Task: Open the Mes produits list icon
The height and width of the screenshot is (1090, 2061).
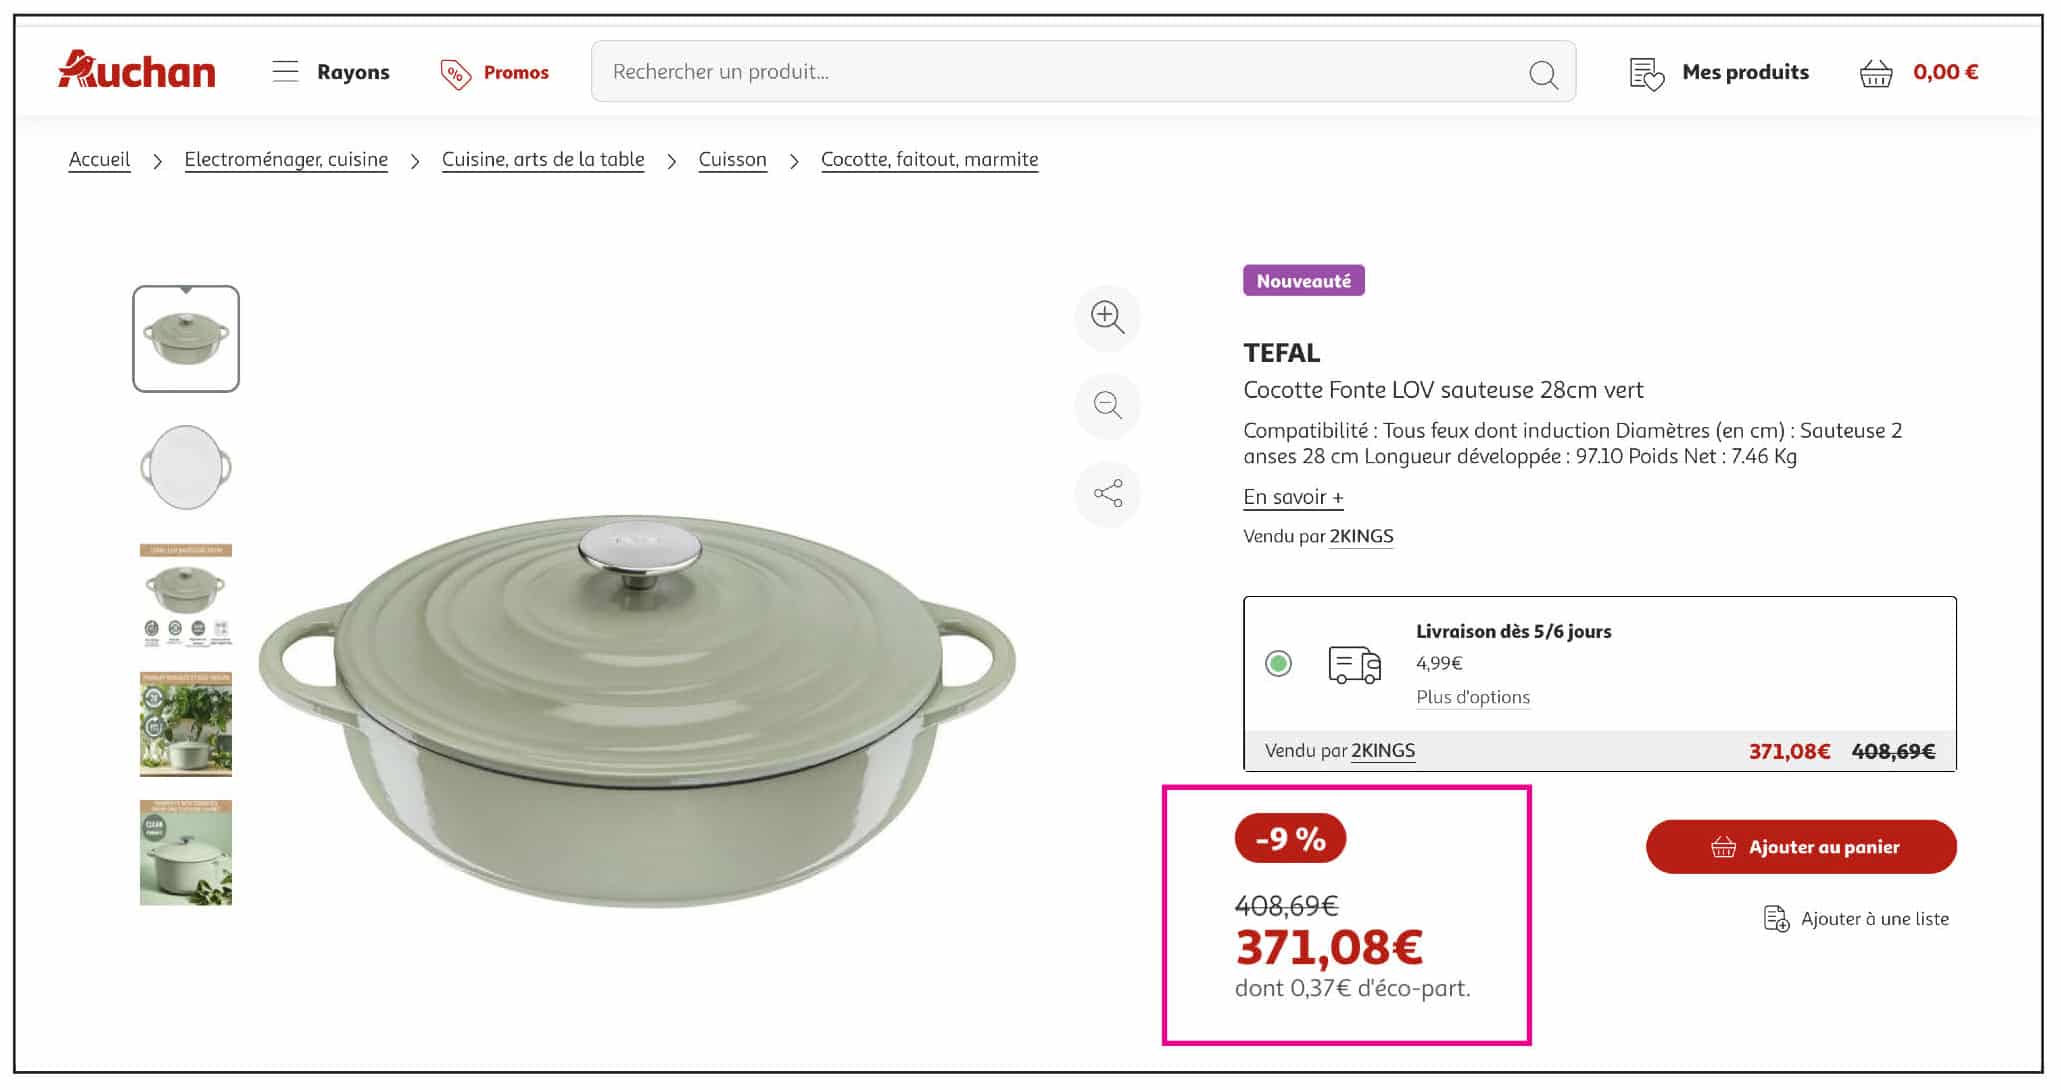Action: (1647, 73)
